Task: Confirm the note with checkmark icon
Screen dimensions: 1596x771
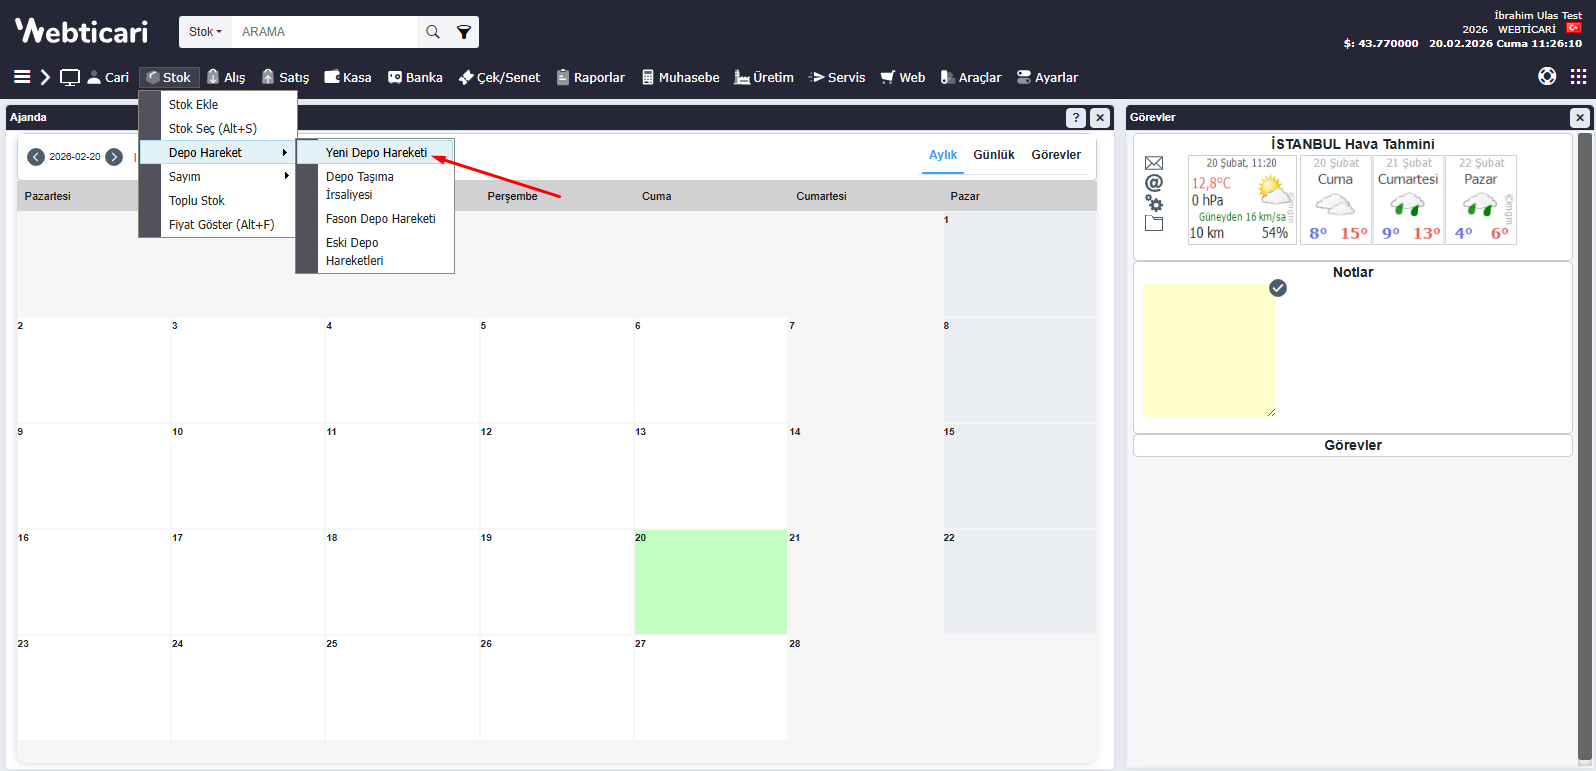Action: (x=1278, y=288)
